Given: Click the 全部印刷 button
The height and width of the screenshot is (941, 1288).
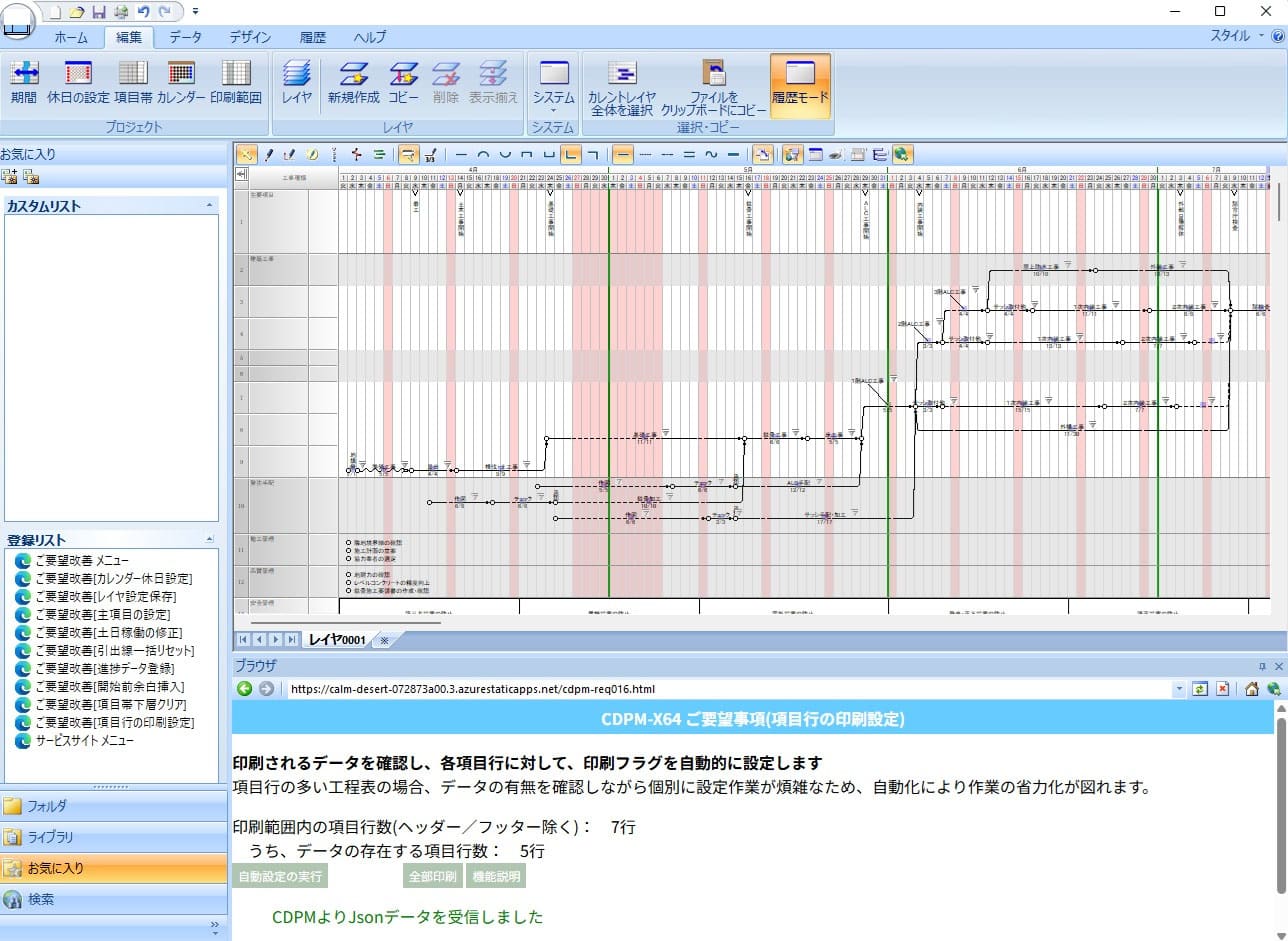Looking at the screenshot, I should click(x=432, y=877).
